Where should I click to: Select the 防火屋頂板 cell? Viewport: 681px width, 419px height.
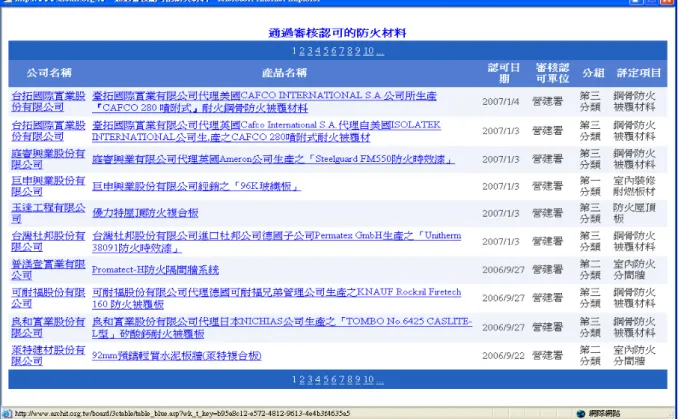click(634, 213)
